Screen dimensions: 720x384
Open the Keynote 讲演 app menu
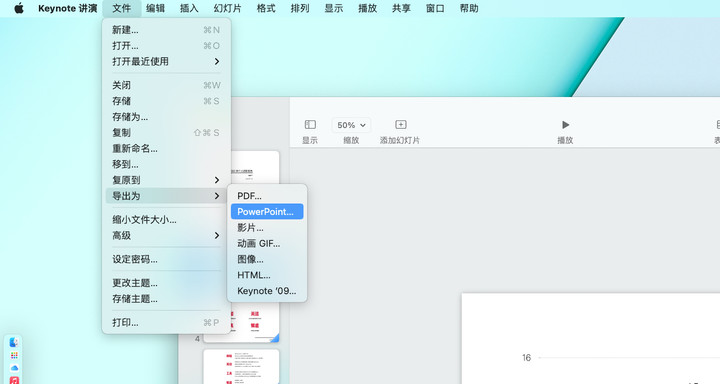(68, 8)
